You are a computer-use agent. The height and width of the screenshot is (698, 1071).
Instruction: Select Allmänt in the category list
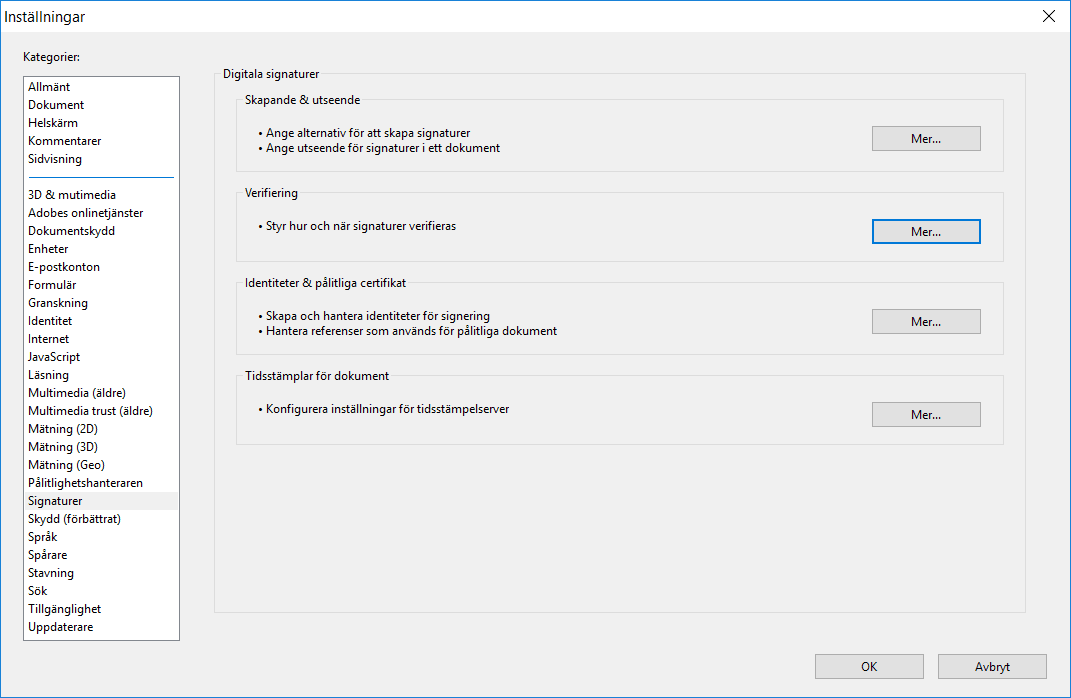tap(49, 87)
